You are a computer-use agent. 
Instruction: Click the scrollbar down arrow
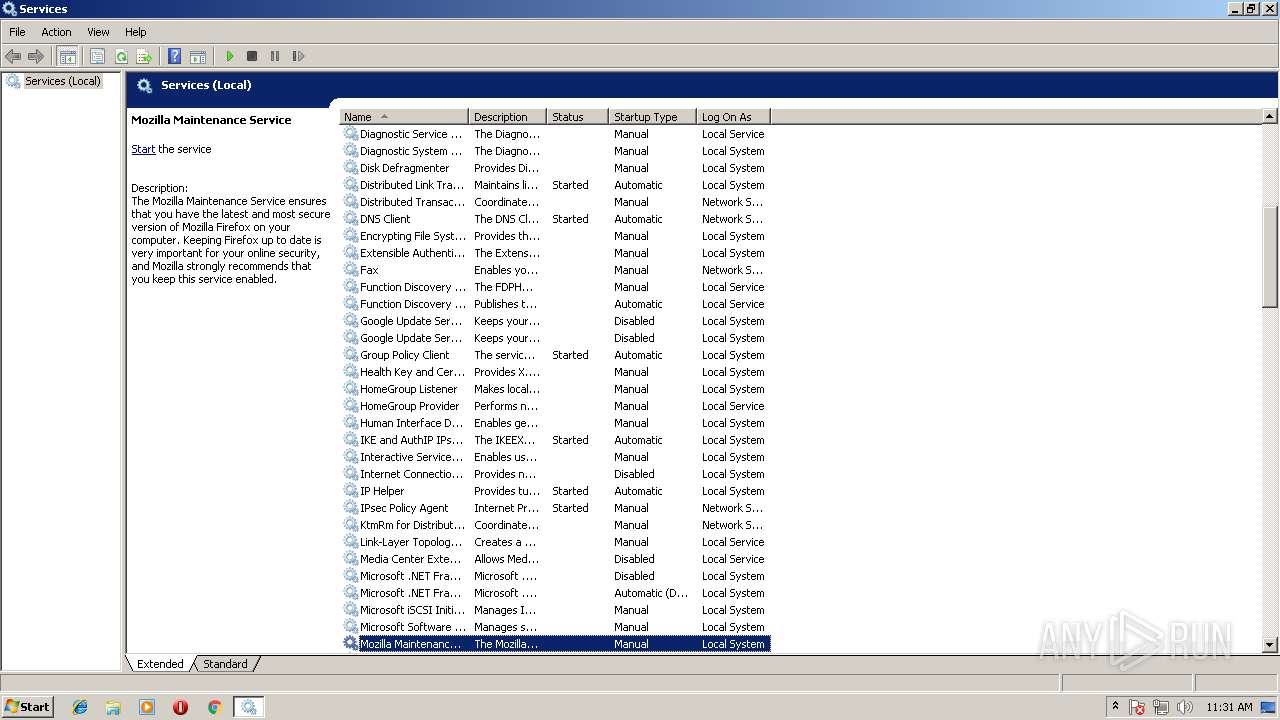point(1270,645)
